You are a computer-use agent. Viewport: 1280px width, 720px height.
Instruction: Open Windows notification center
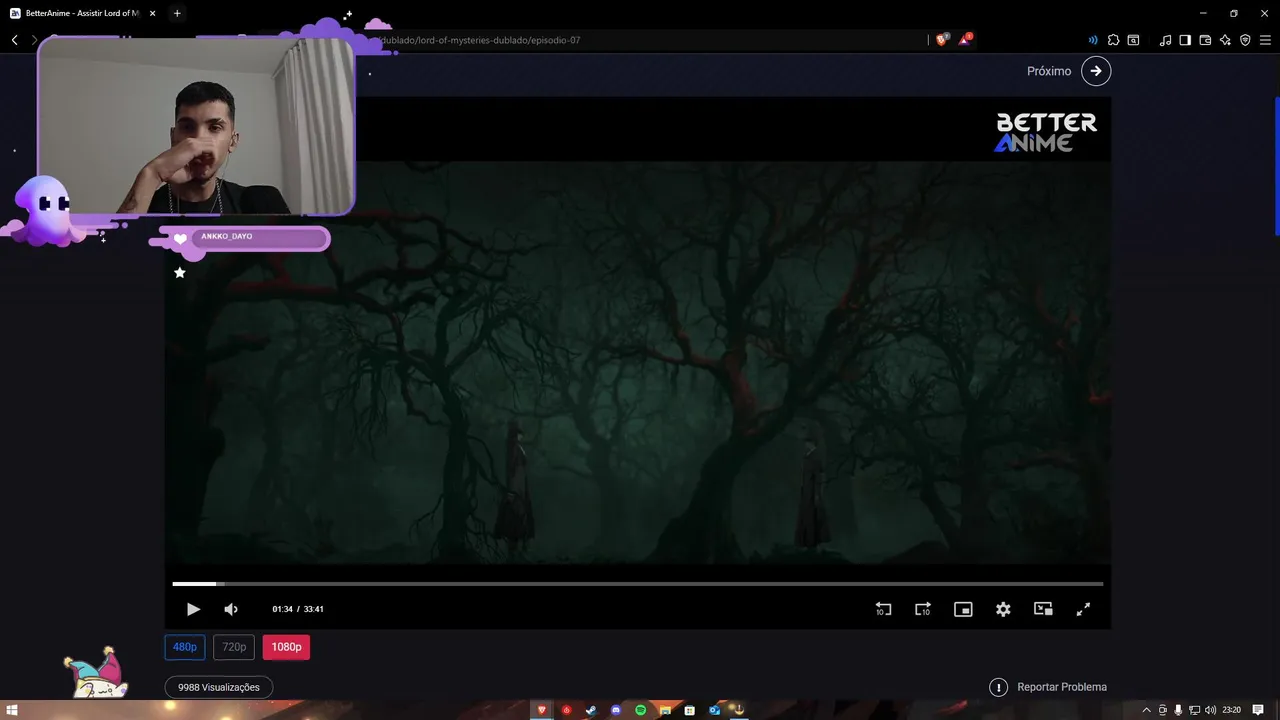(1258, 710)
